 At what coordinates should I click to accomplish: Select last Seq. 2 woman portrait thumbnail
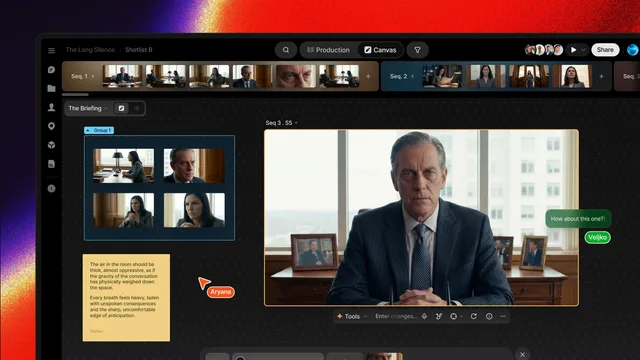(x=572, y=76)
